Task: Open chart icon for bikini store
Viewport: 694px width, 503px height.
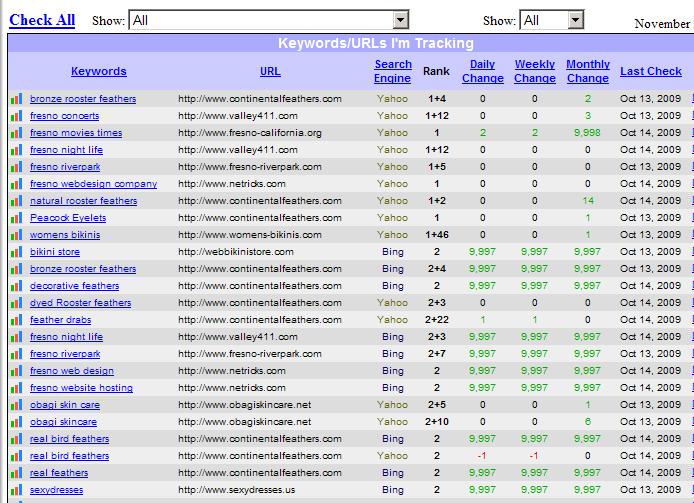Action: 16,252
